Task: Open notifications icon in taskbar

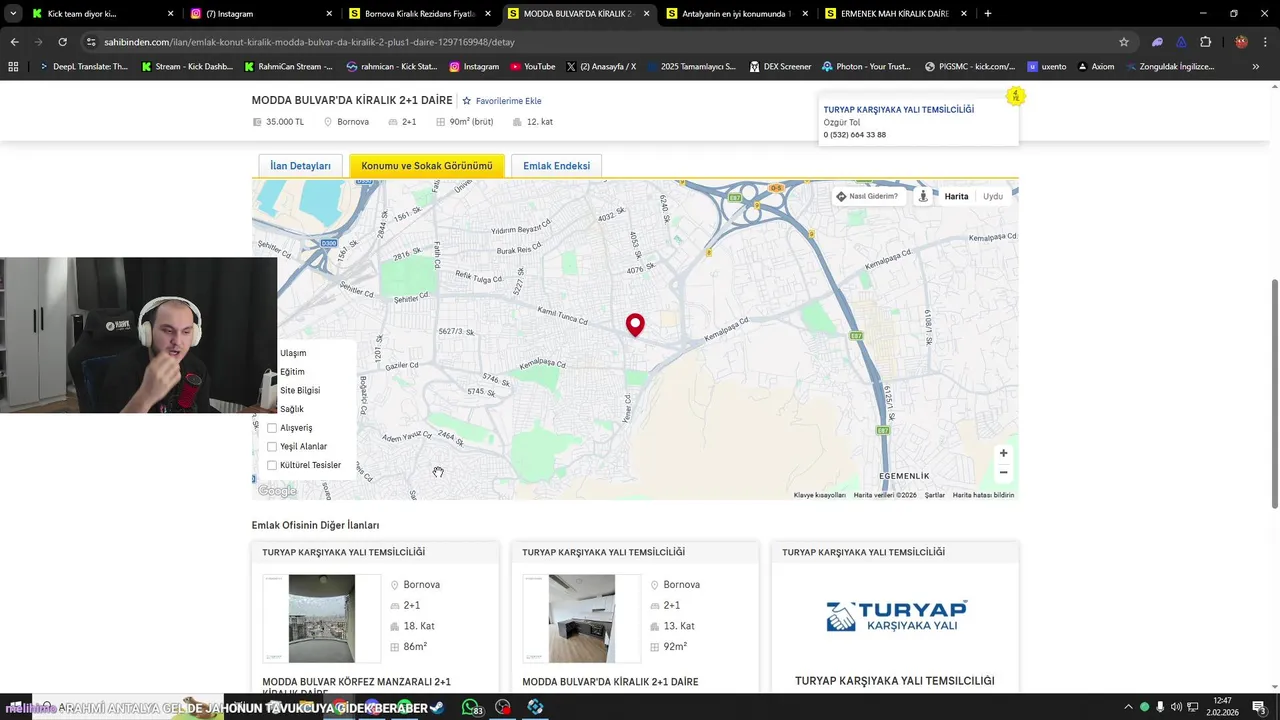Action: pyautogui.click(x=1258, y=707)
